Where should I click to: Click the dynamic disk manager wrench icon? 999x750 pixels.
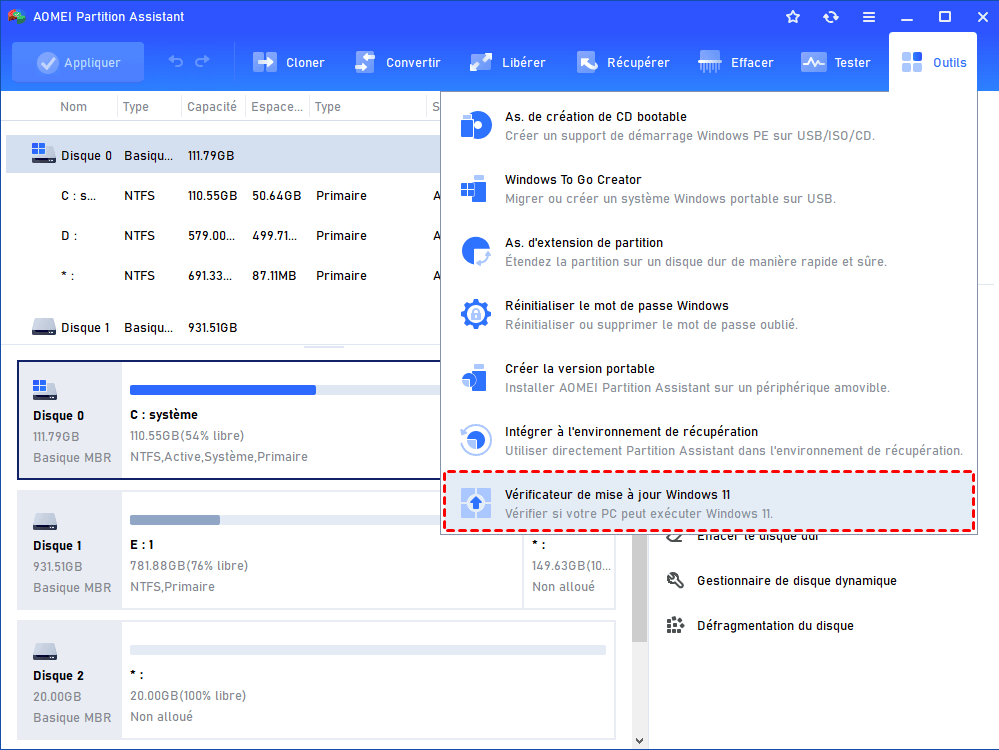(675, 581)
